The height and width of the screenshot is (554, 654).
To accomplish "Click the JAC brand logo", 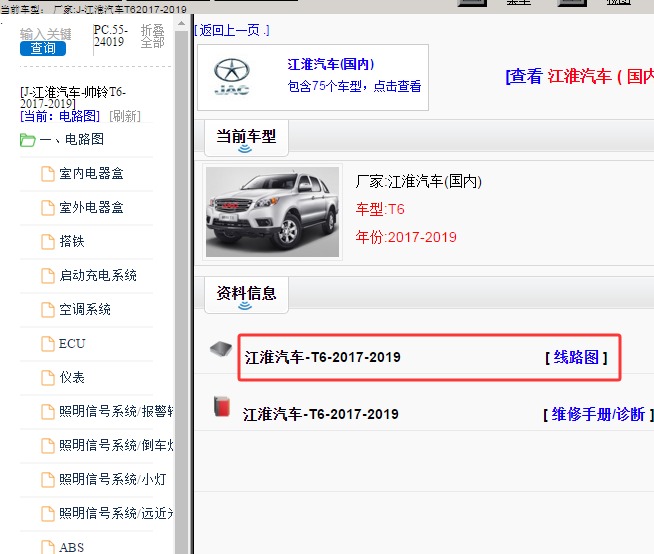I will pos(231,77).
